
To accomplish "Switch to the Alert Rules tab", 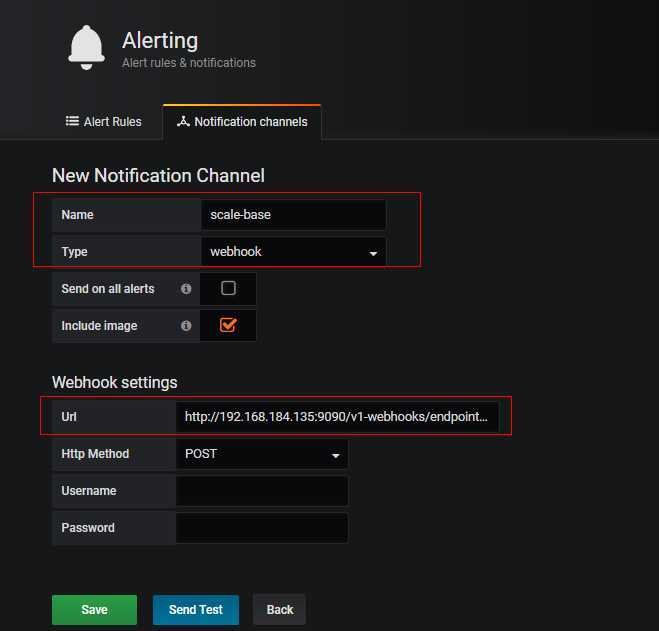I will [x=103, y=121].
